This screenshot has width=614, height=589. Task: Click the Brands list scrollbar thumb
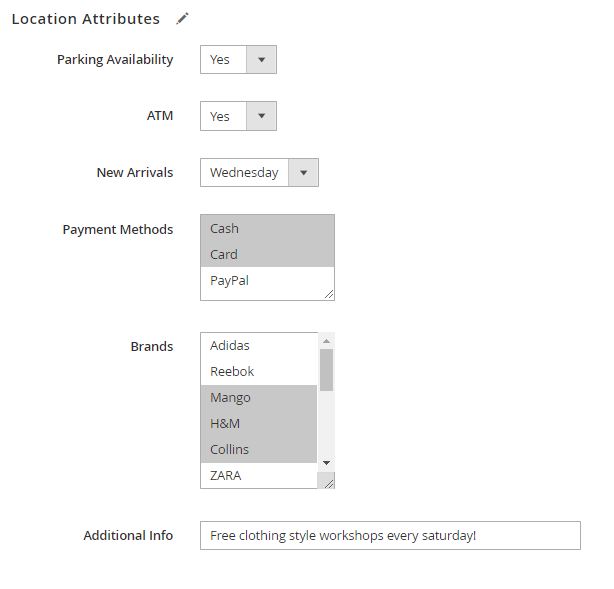[326, 369]
